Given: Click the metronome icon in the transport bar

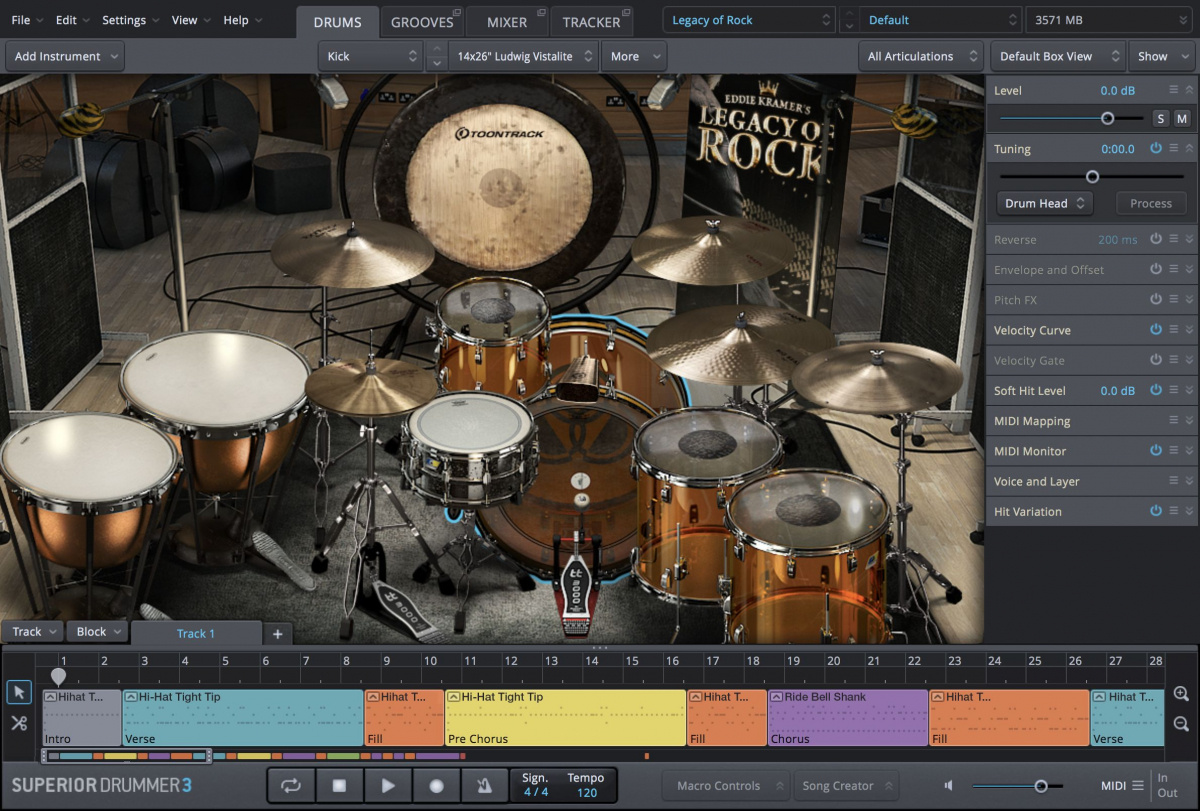Looking at the screenshot, I should click(485, 785).
